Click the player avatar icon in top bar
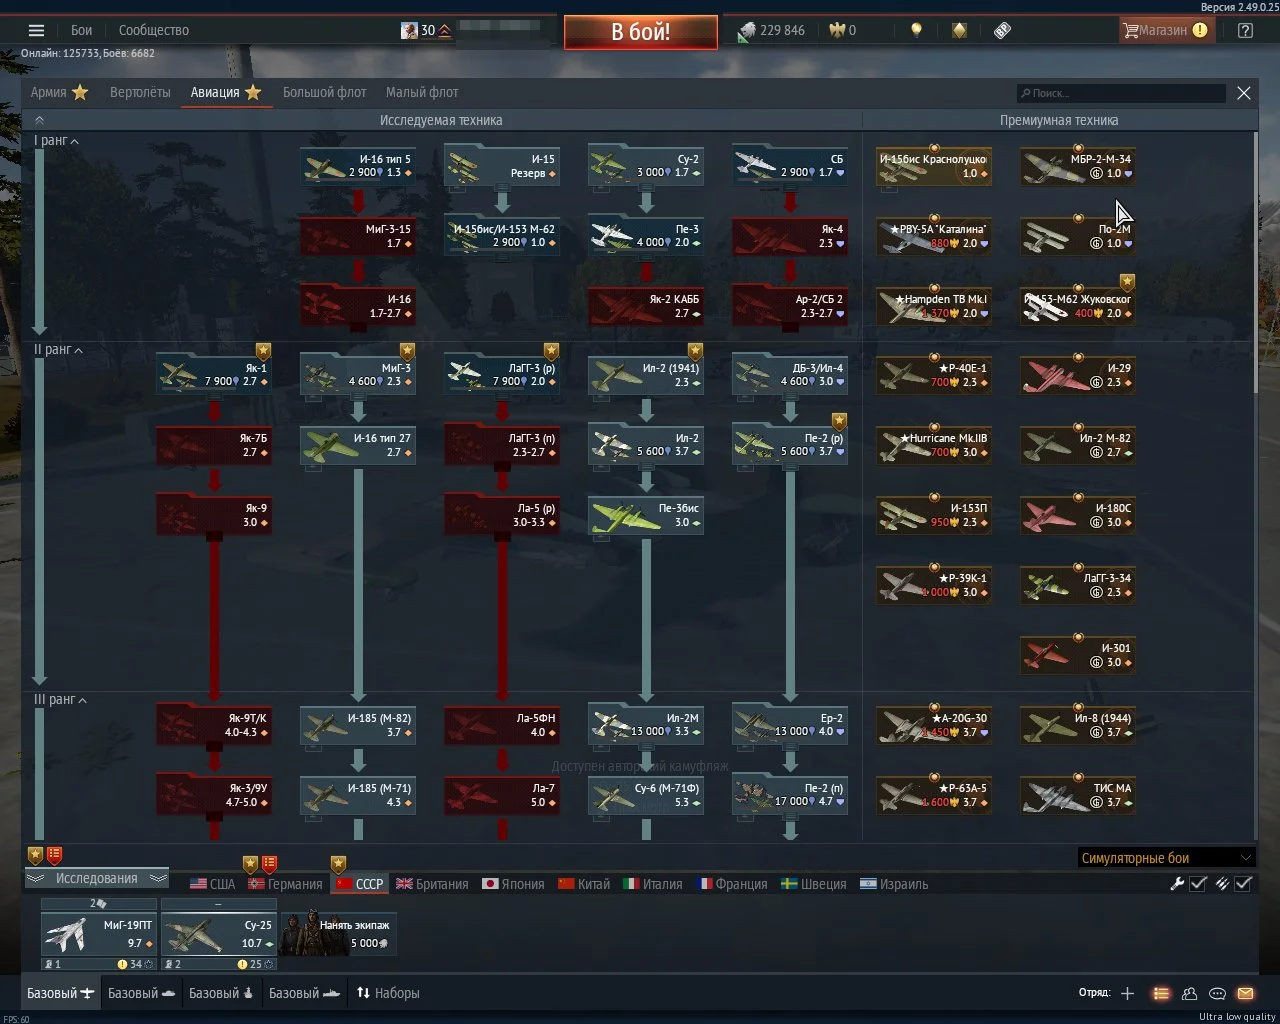 pyautogui.click(x=409, y=30)
